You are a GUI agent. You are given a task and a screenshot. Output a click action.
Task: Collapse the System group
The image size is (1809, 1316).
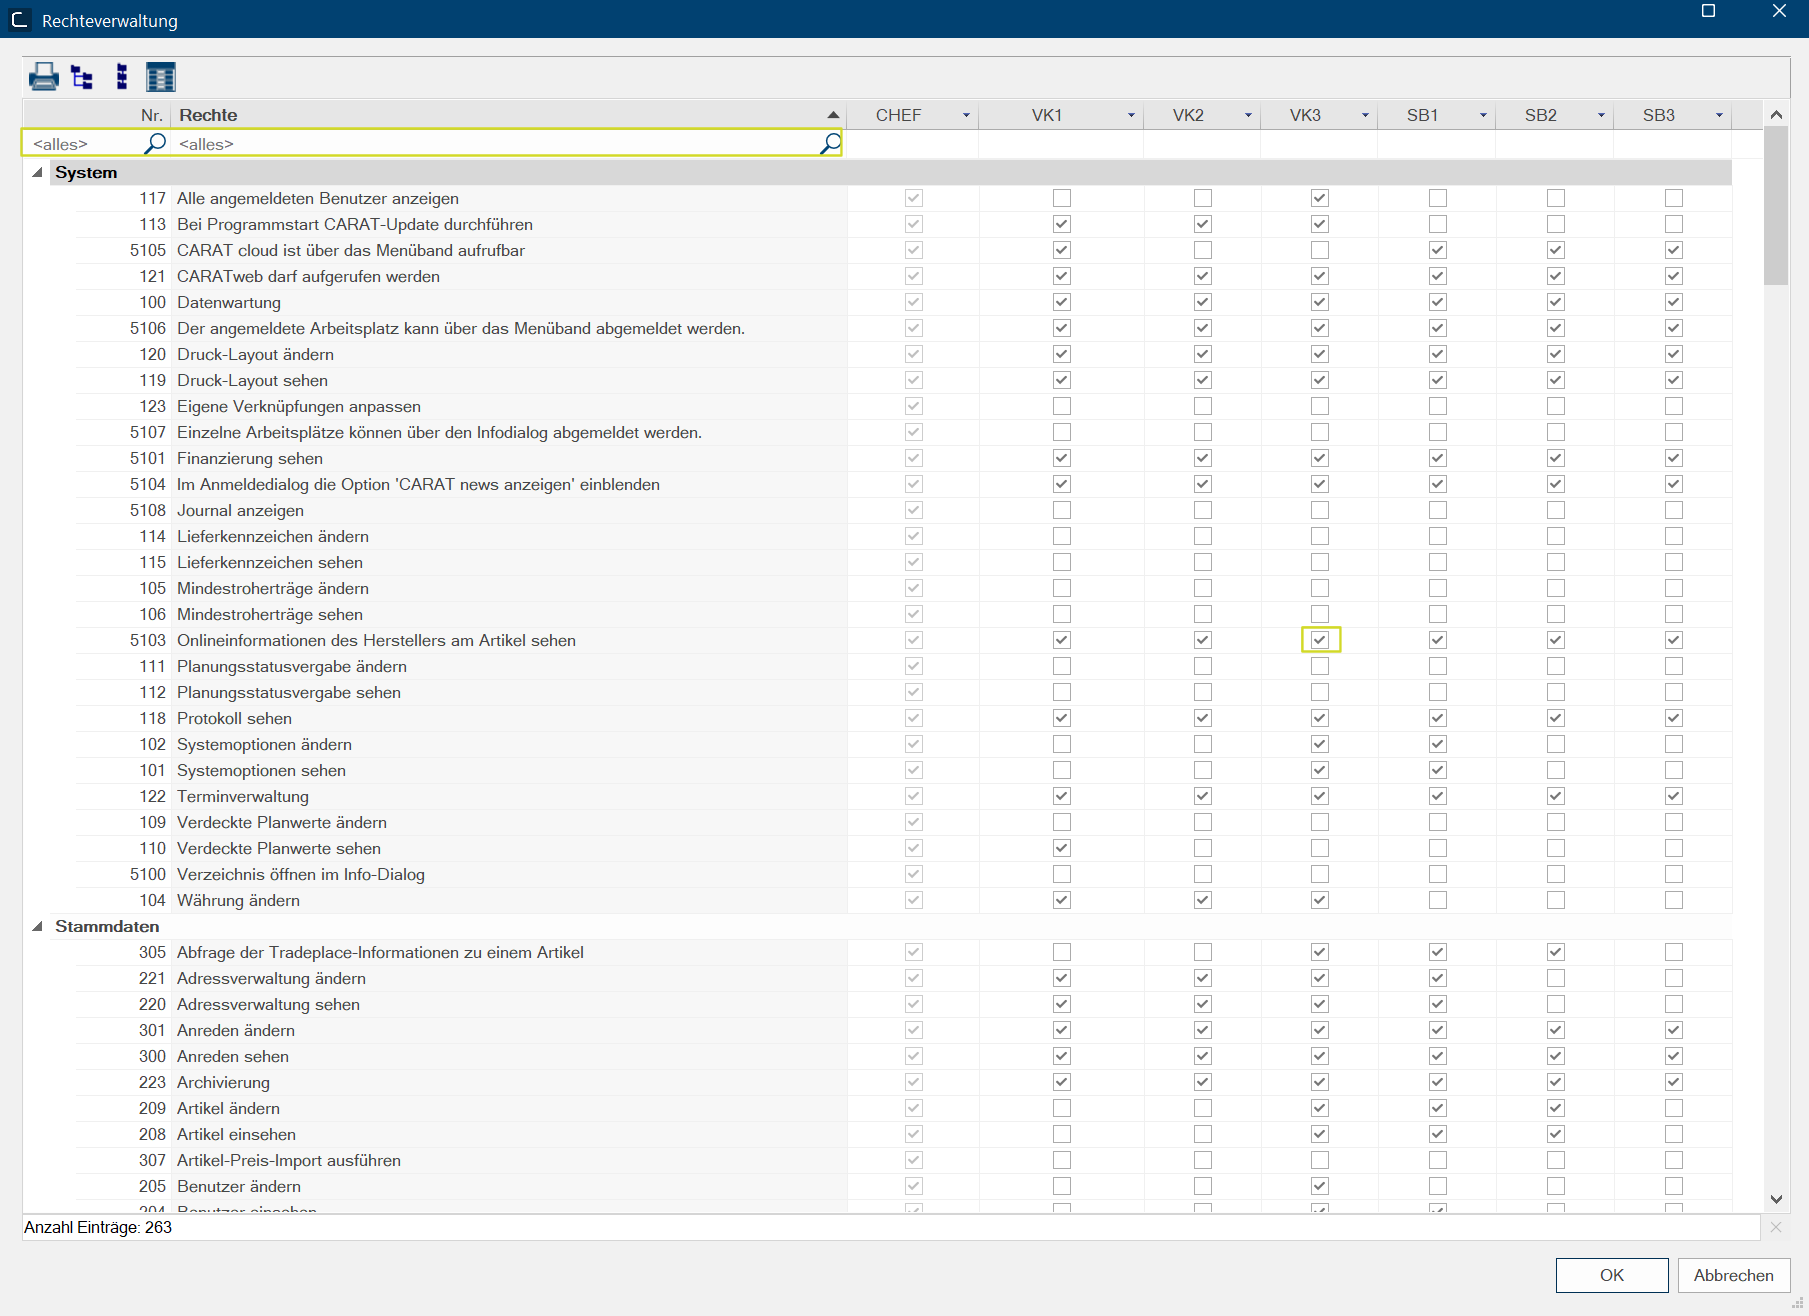click(38, 172)
